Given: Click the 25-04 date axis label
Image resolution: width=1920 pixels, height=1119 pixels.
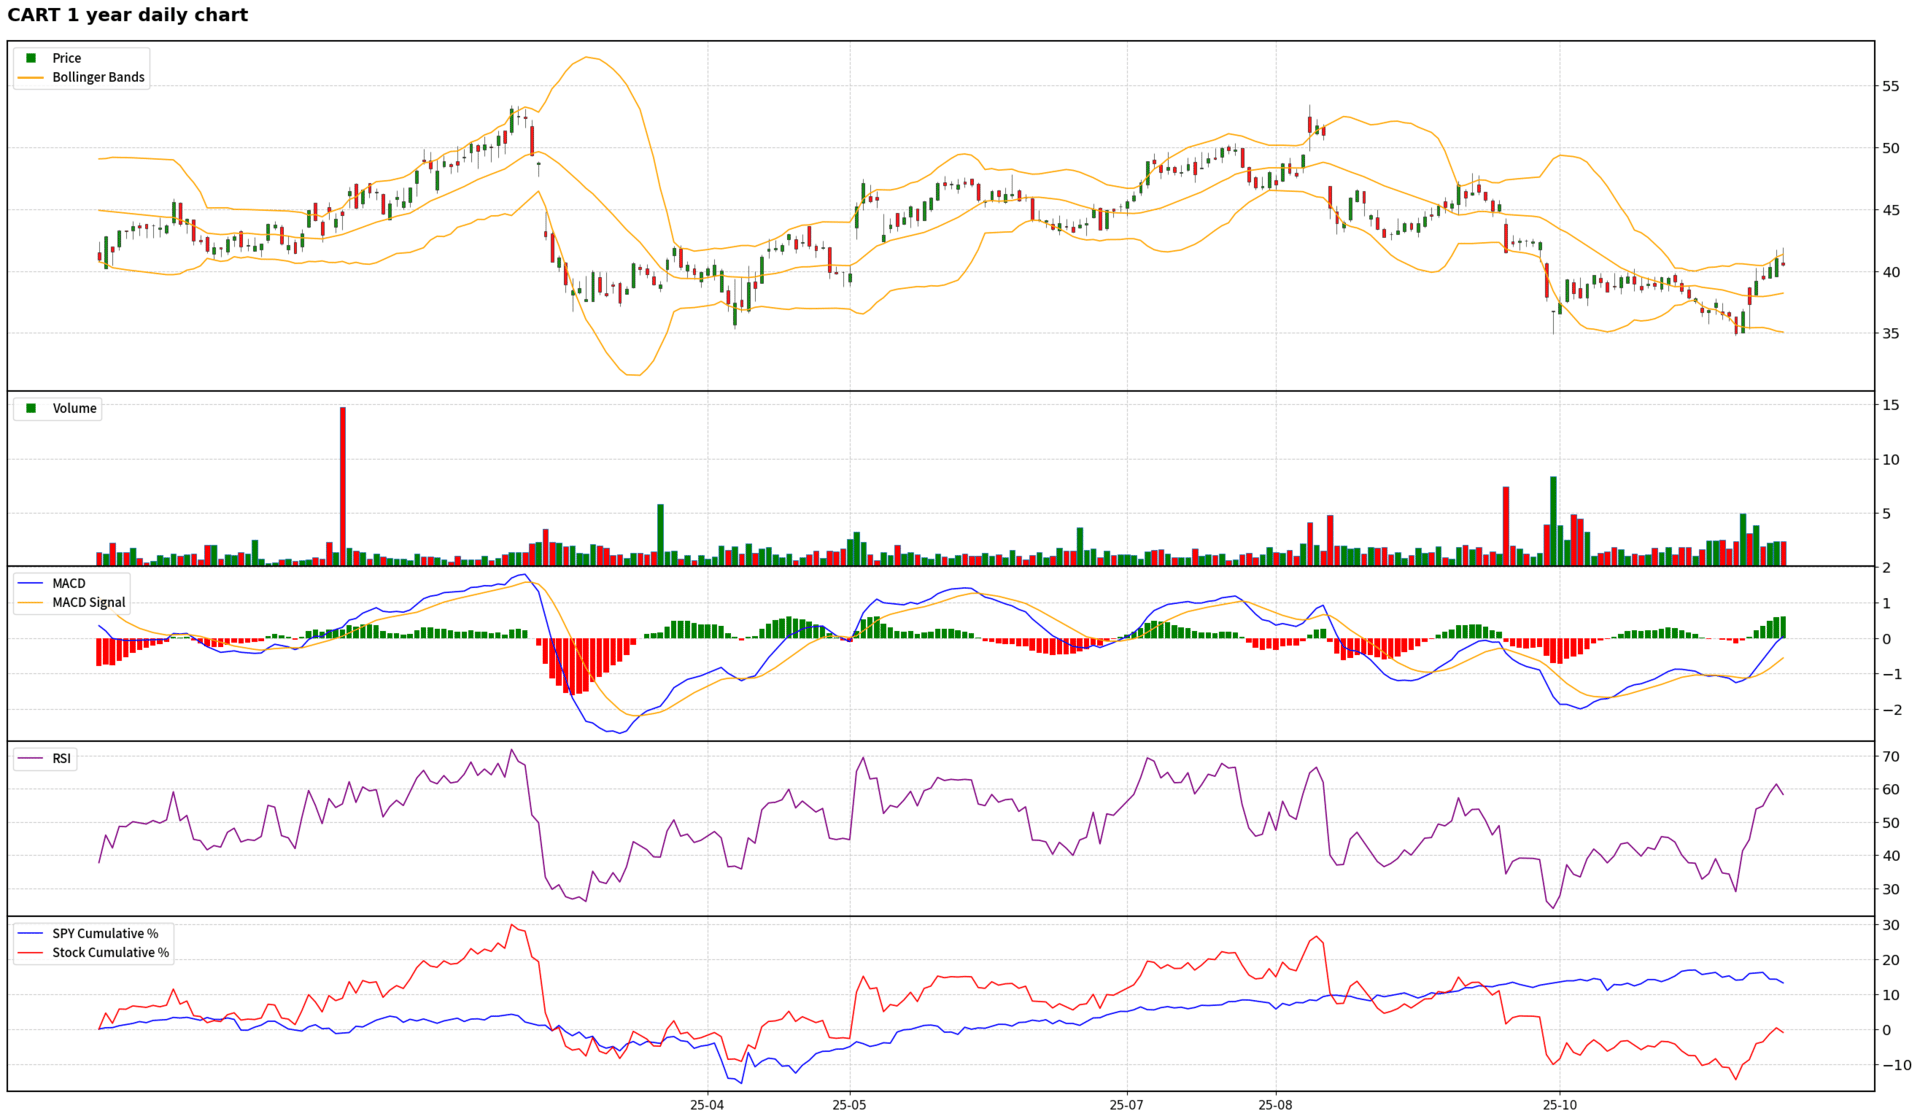Looking at the screenshot, I should click(x=707, y=1105).
